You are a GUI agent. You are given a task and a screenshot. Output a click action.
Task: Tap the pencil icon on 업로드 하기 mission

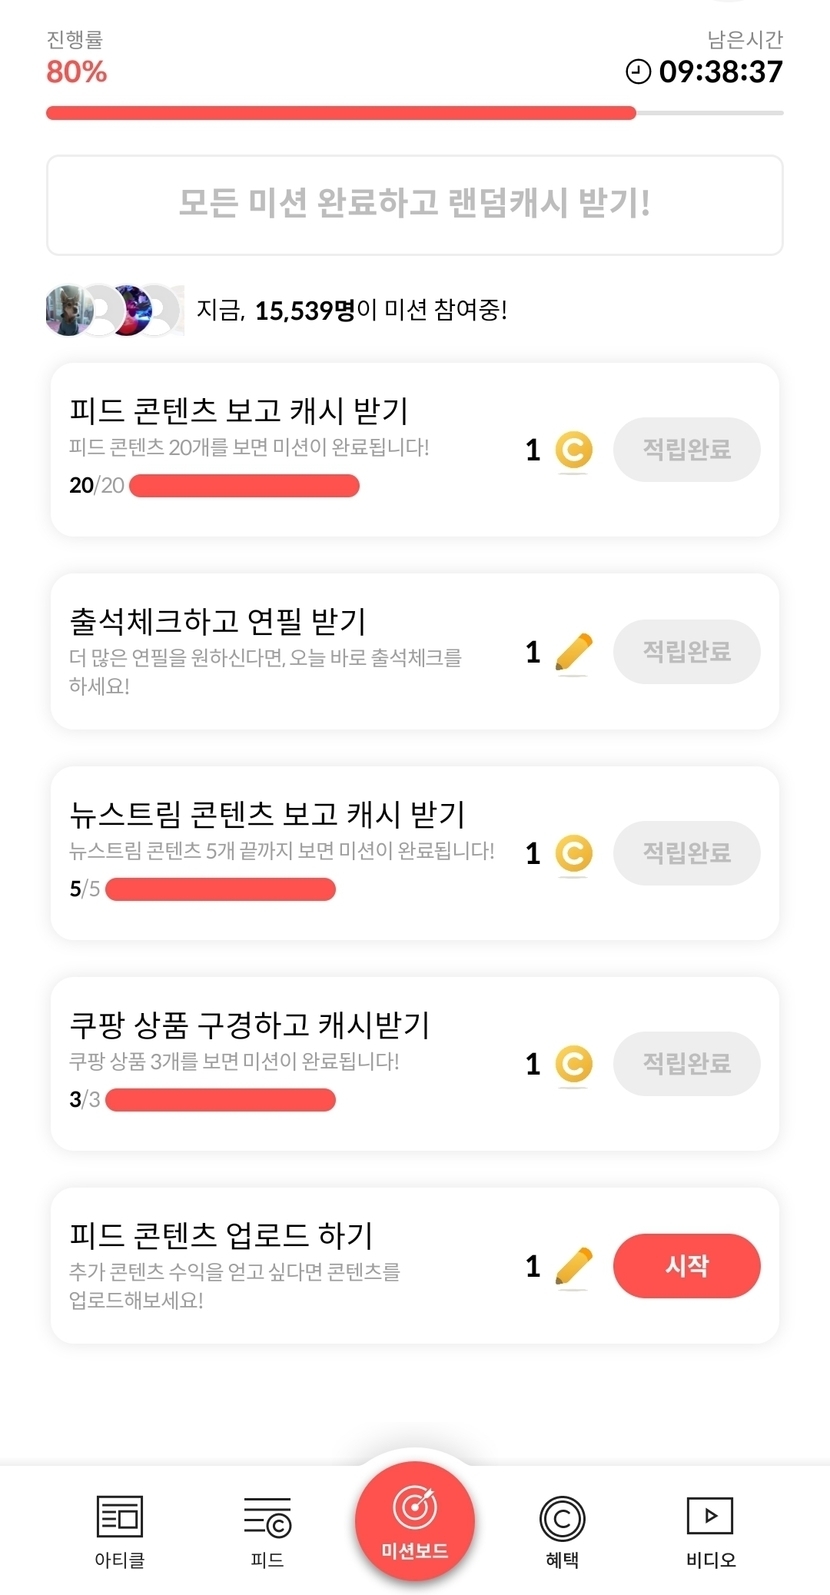tap(574, 1266)
